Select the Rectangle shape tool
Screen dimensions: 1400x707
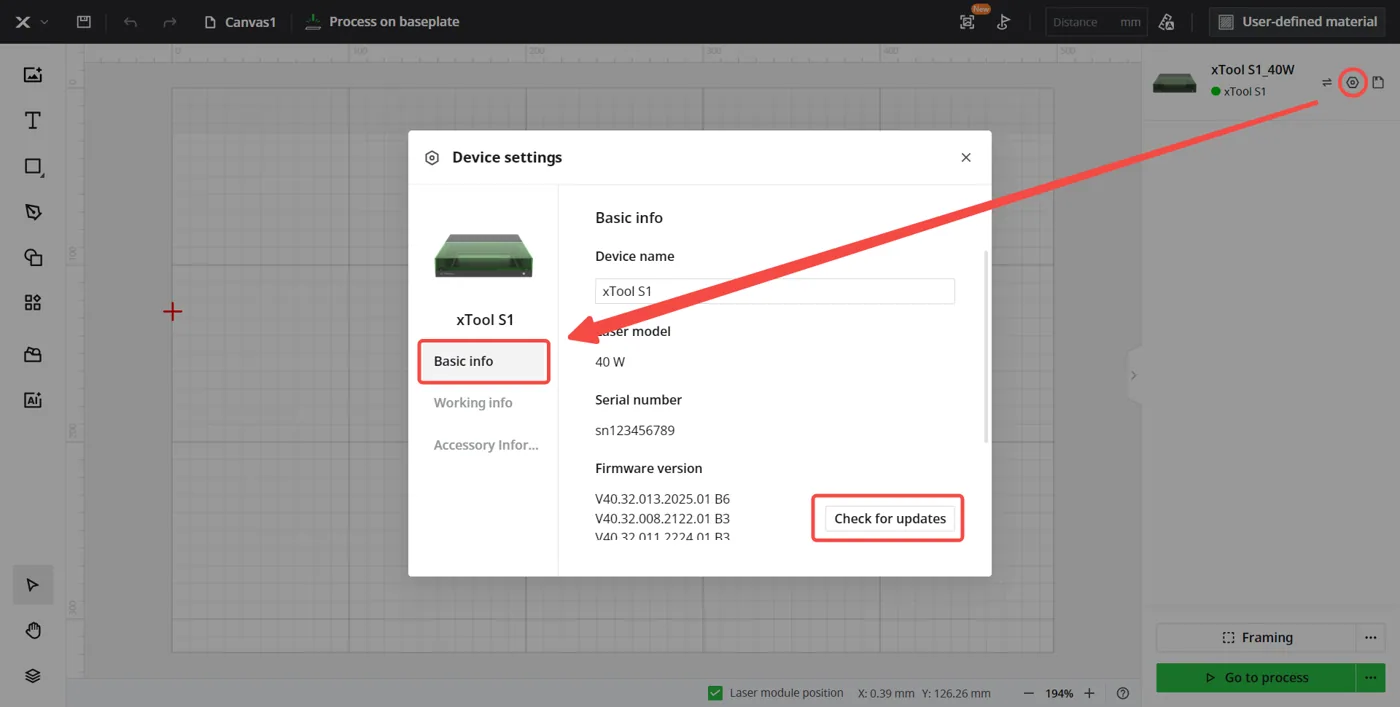pos(33,167)
